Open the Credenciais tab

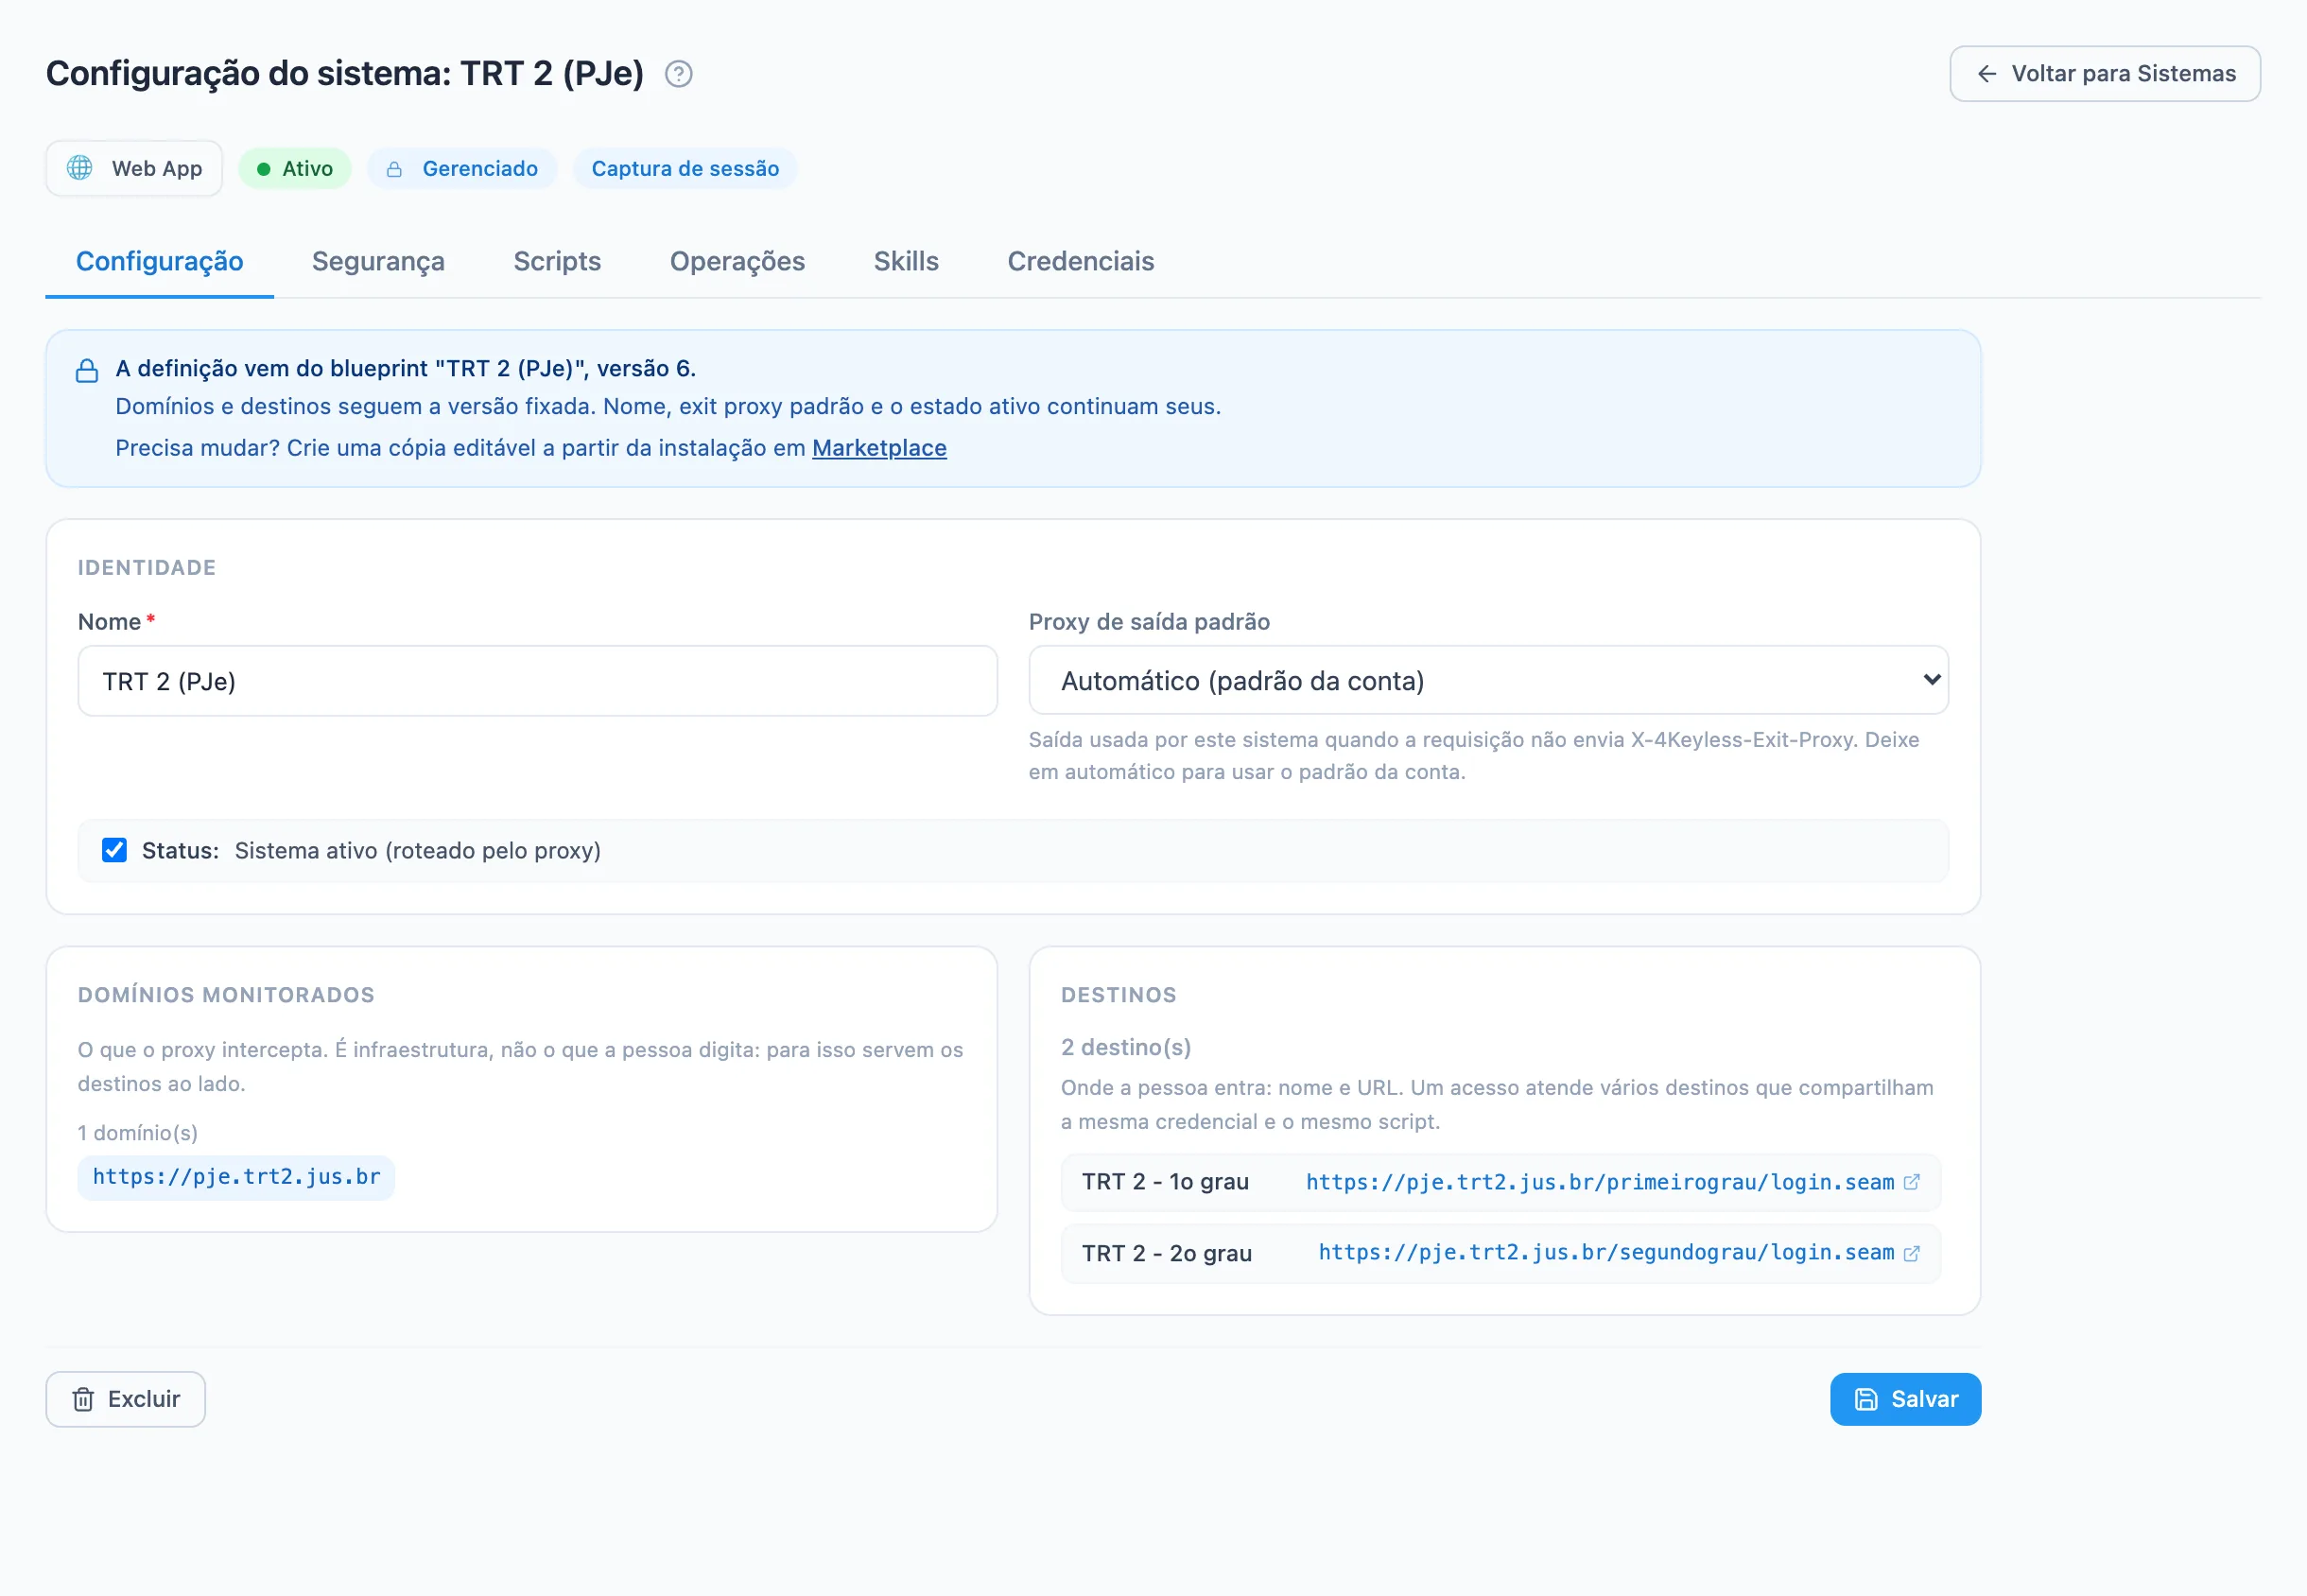click(1080, 261)
